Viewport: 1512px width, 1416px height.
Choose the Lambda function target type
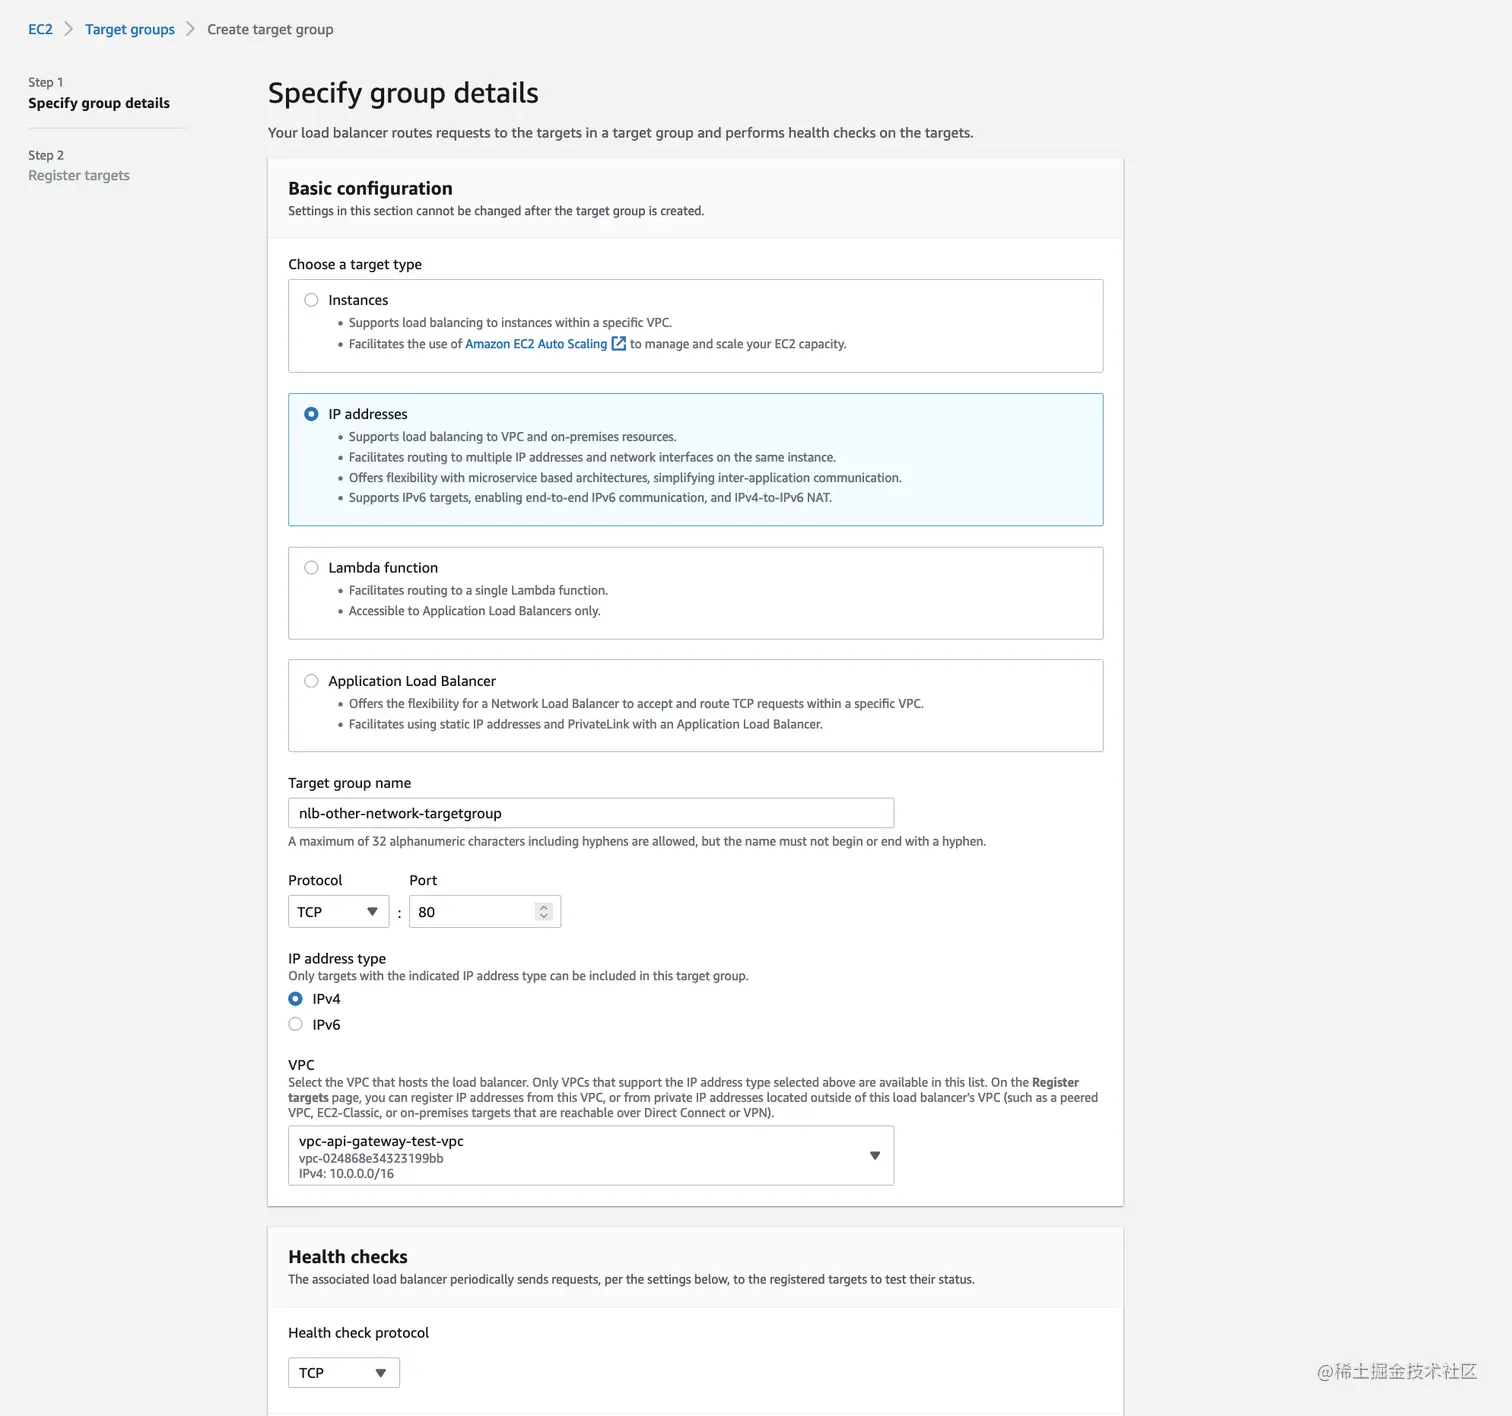tap(312, 568)
